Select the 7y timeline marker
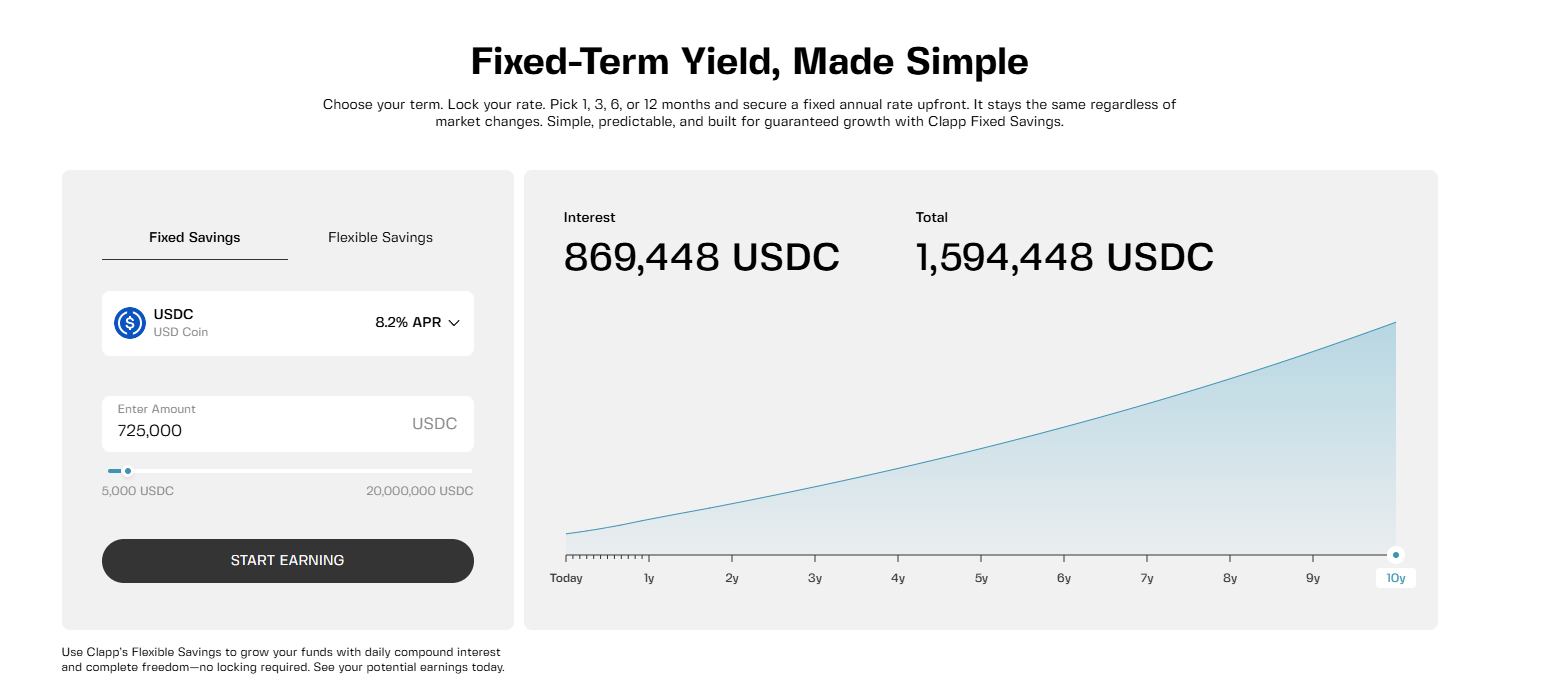The width and height of the screenshot is (1543, 698). (1147, 578)
